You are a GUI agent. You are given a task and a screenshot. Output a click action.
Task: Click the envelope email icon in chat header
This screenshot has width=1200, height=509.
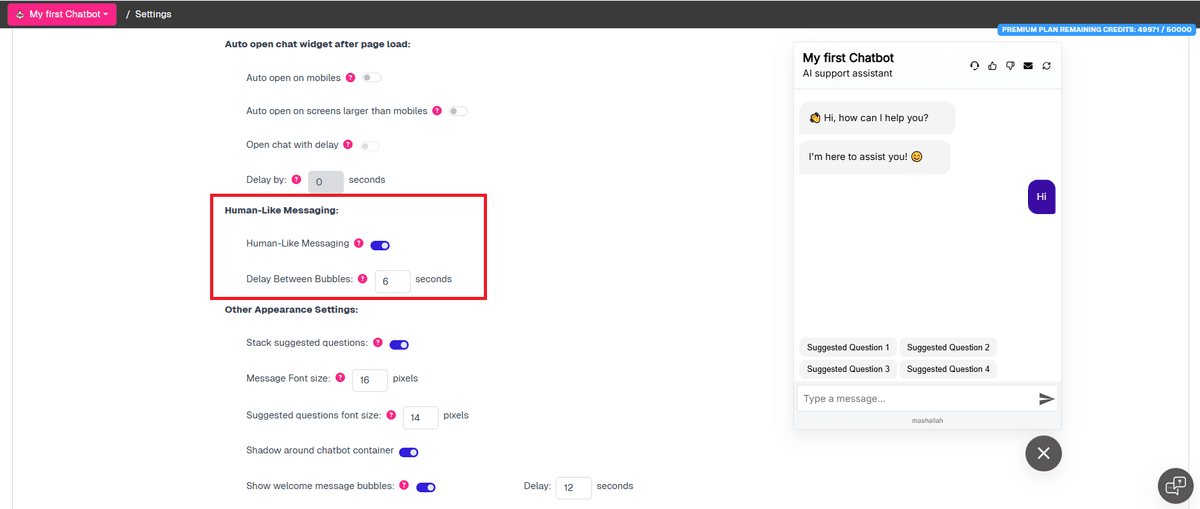(x=1028, y=66)
